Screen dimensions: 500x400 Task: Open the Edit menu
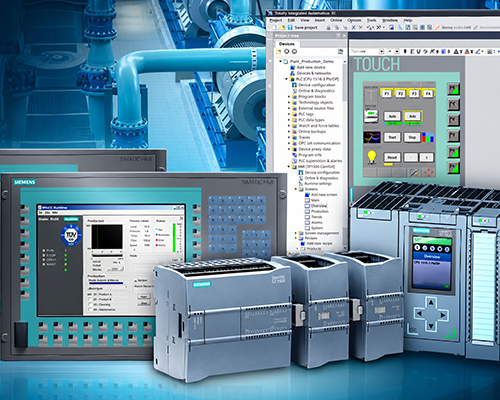pos(291,20)
